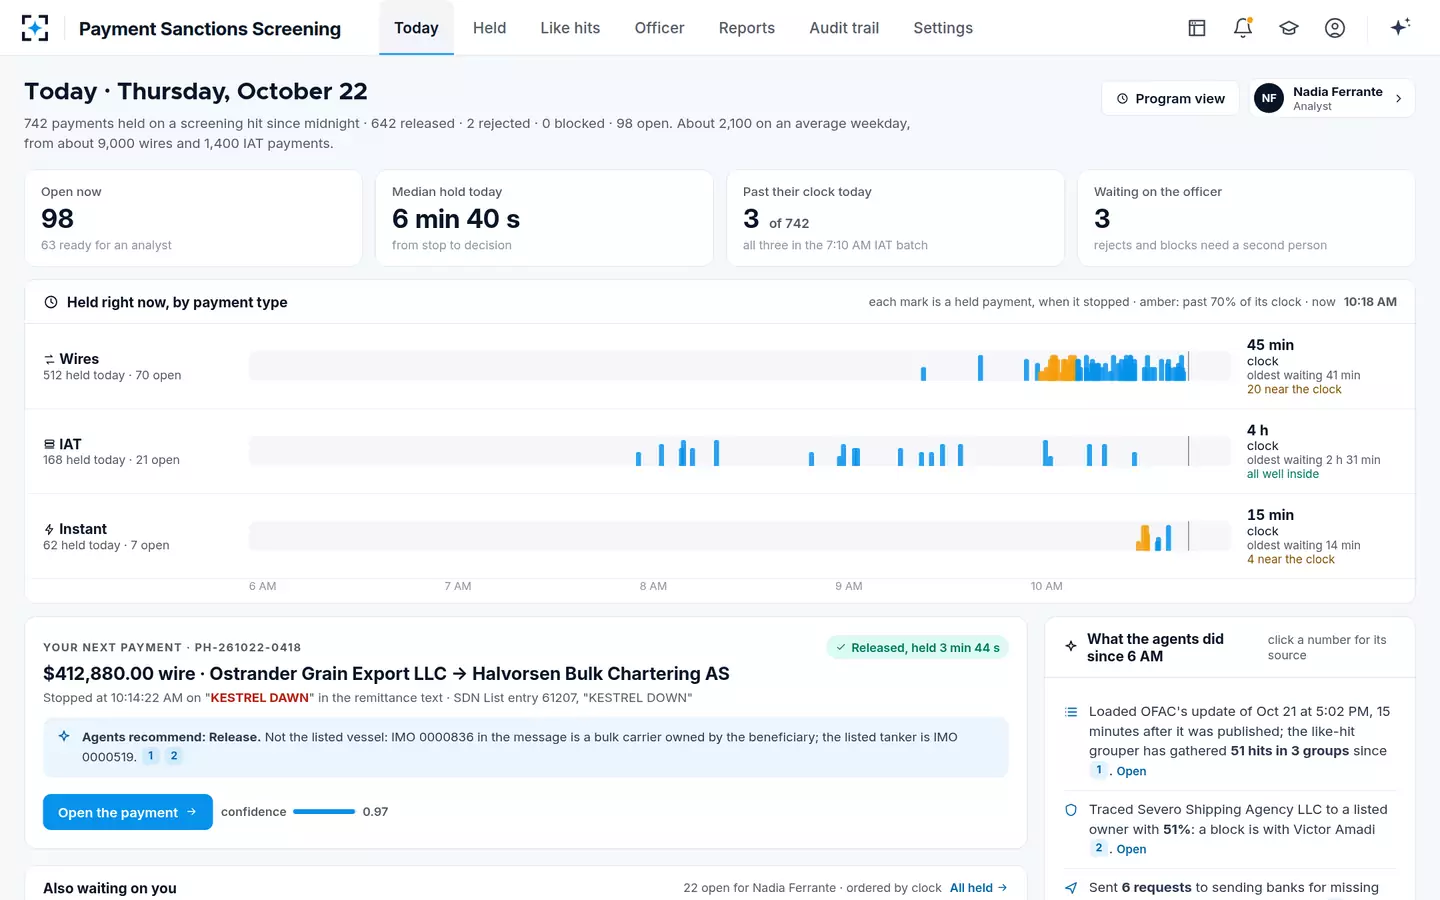Click Open the payment button
The width and height of the screenshot is (1440, 900).
128,812
